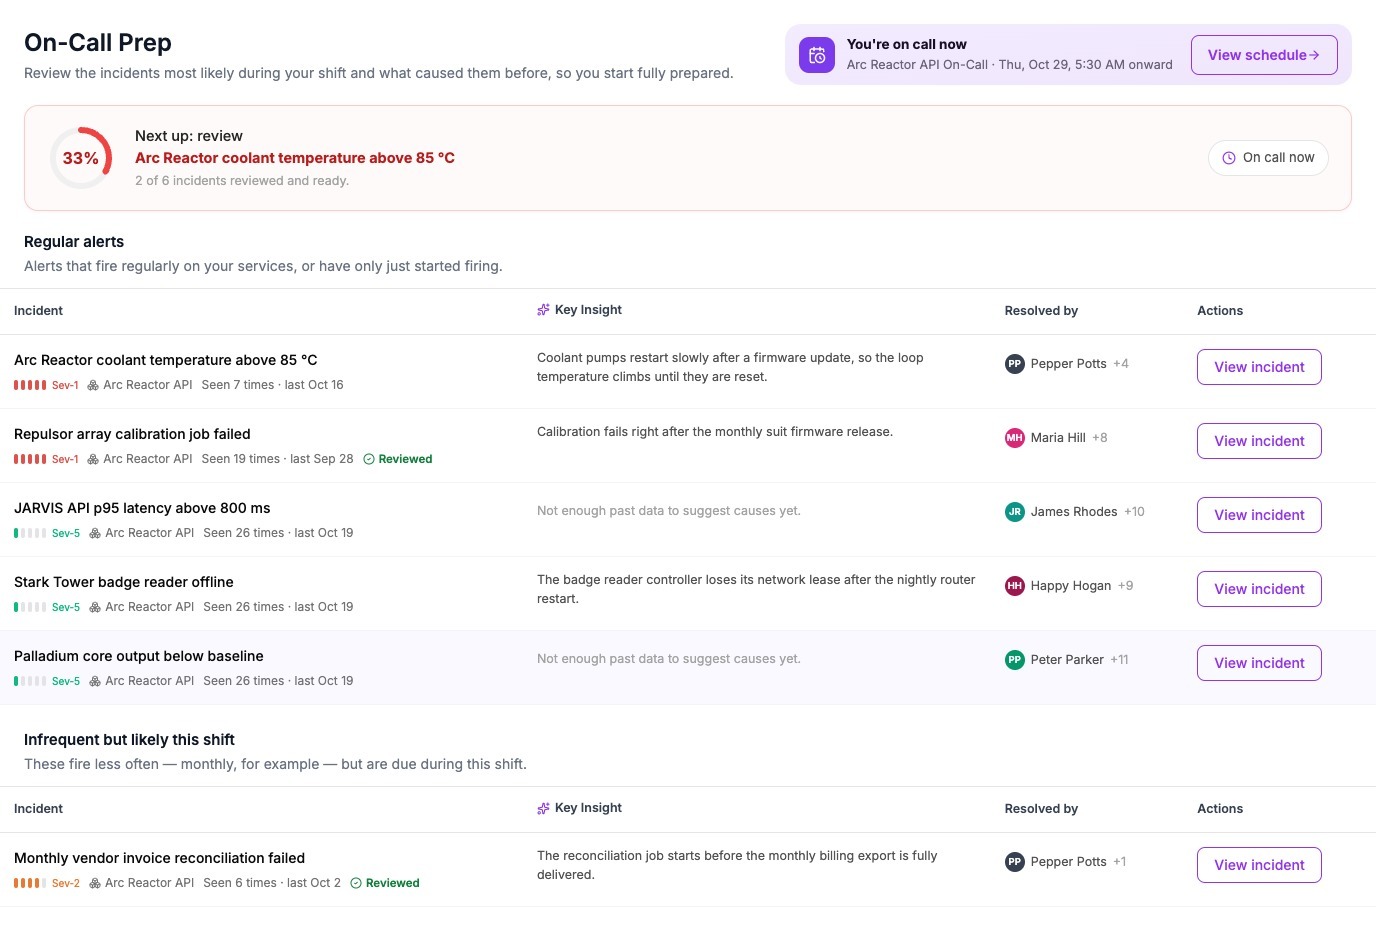Click the '+8' resolvers count beside Maria Hill
The width and height of the screenshot is (1376, 930).
pyautogui.click(x=1100, y=438)
